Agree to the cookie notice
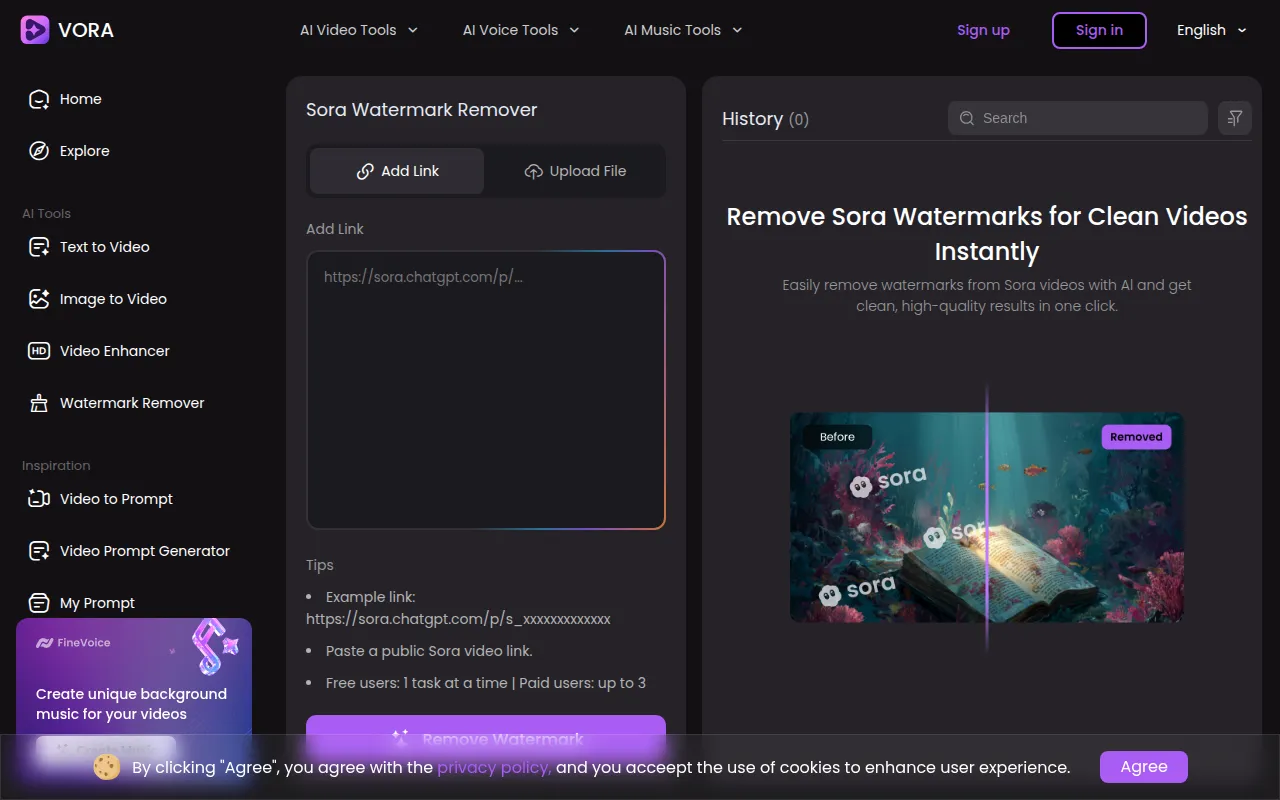Viewport: 1280px width, 800px height. 1143,767
